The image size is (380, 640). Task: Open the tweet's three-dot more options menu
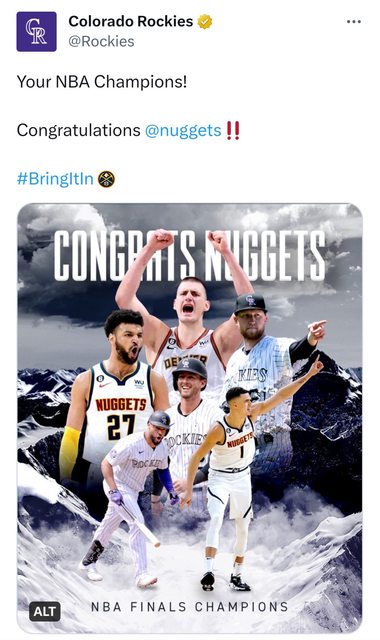pos(353,22)
